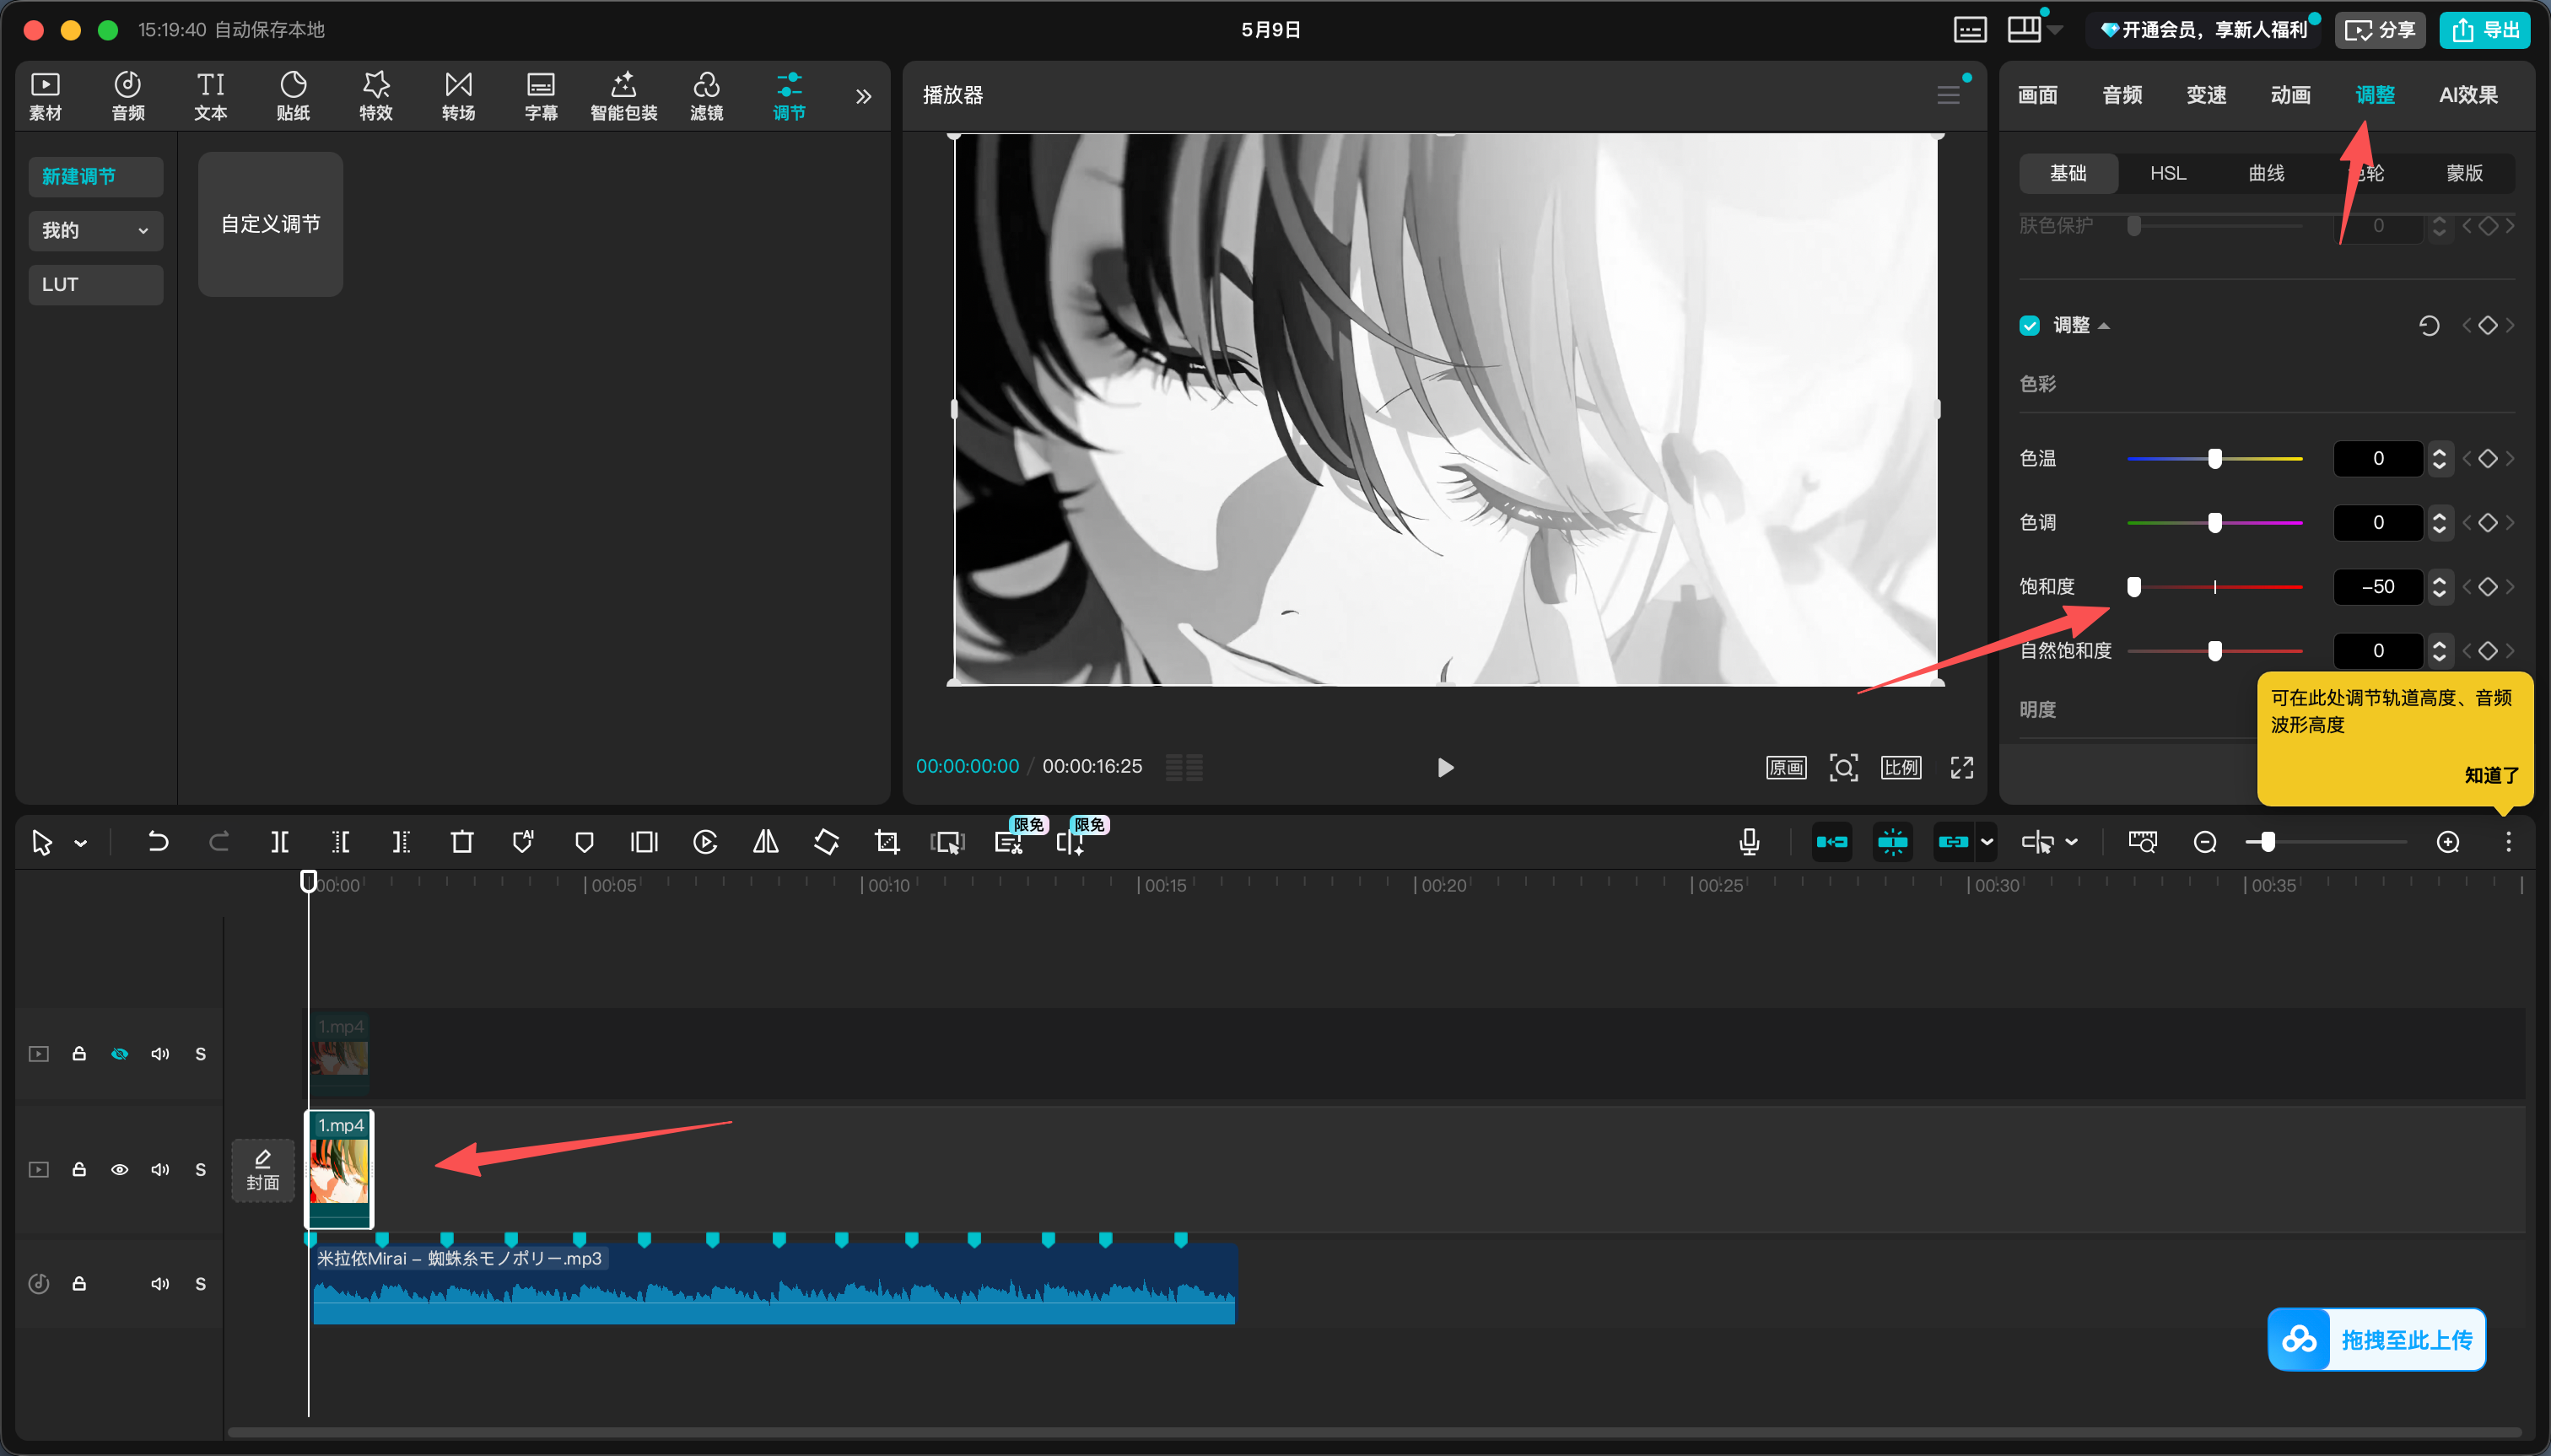Click the 新建调节 button

coord(96,176)
